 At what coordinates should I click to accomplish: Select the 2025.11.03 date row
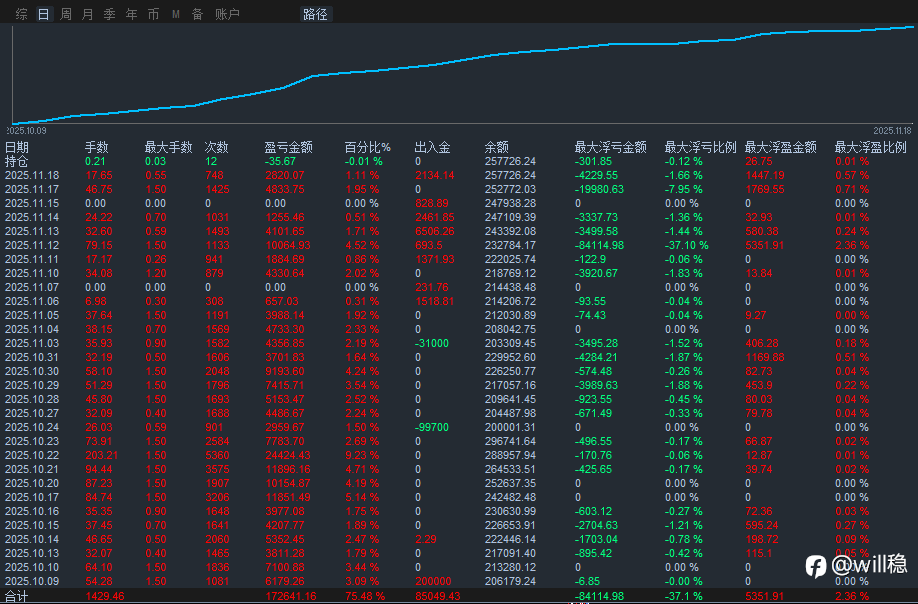tap(459, 344)
